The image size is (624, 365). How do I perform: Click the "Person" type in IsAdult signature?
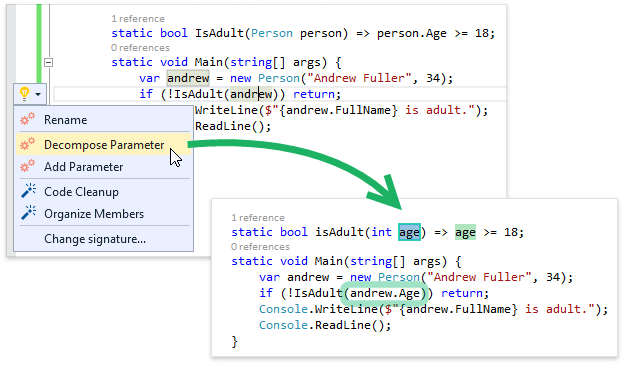[272, 33]
